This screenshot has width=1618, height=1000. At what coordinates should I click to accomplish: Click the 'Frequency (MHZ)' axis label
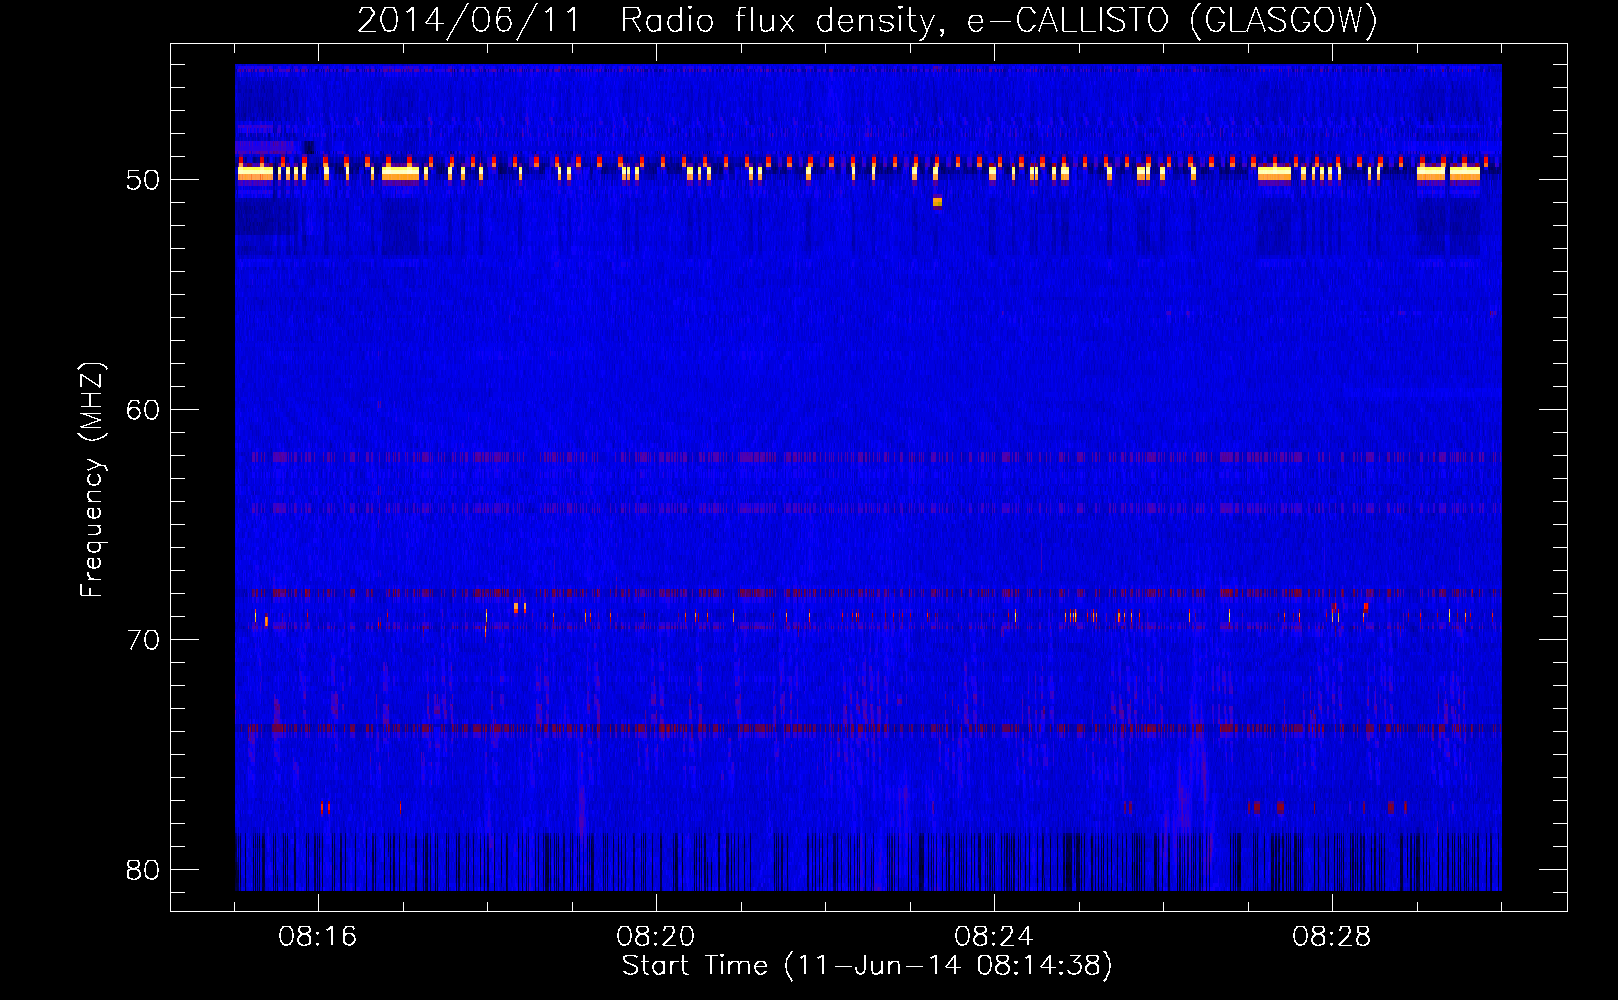pyautogui.click(x=91, y=480)
